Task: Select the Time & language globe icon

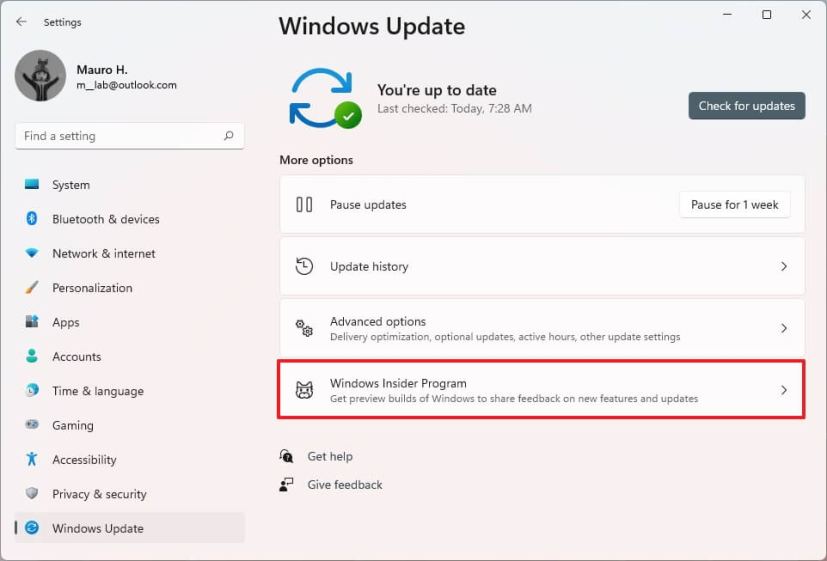Action: tap(32, 390)
